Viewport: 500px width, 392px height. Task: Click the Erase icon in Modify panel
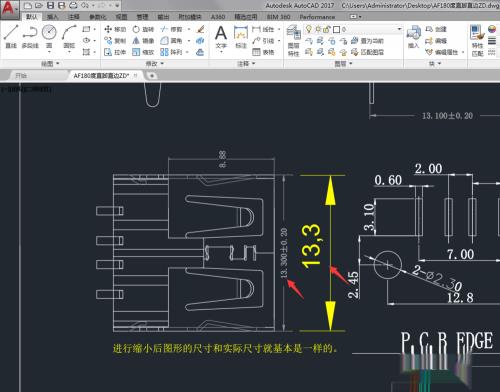pos(200,29)
